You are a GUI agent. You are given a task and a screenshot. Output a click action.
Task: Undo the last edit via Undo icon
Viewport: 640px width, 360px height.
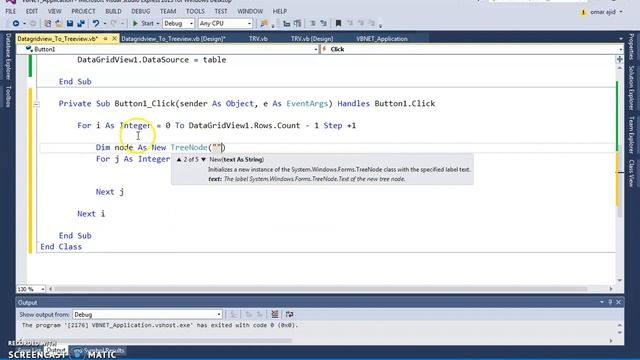96,24
